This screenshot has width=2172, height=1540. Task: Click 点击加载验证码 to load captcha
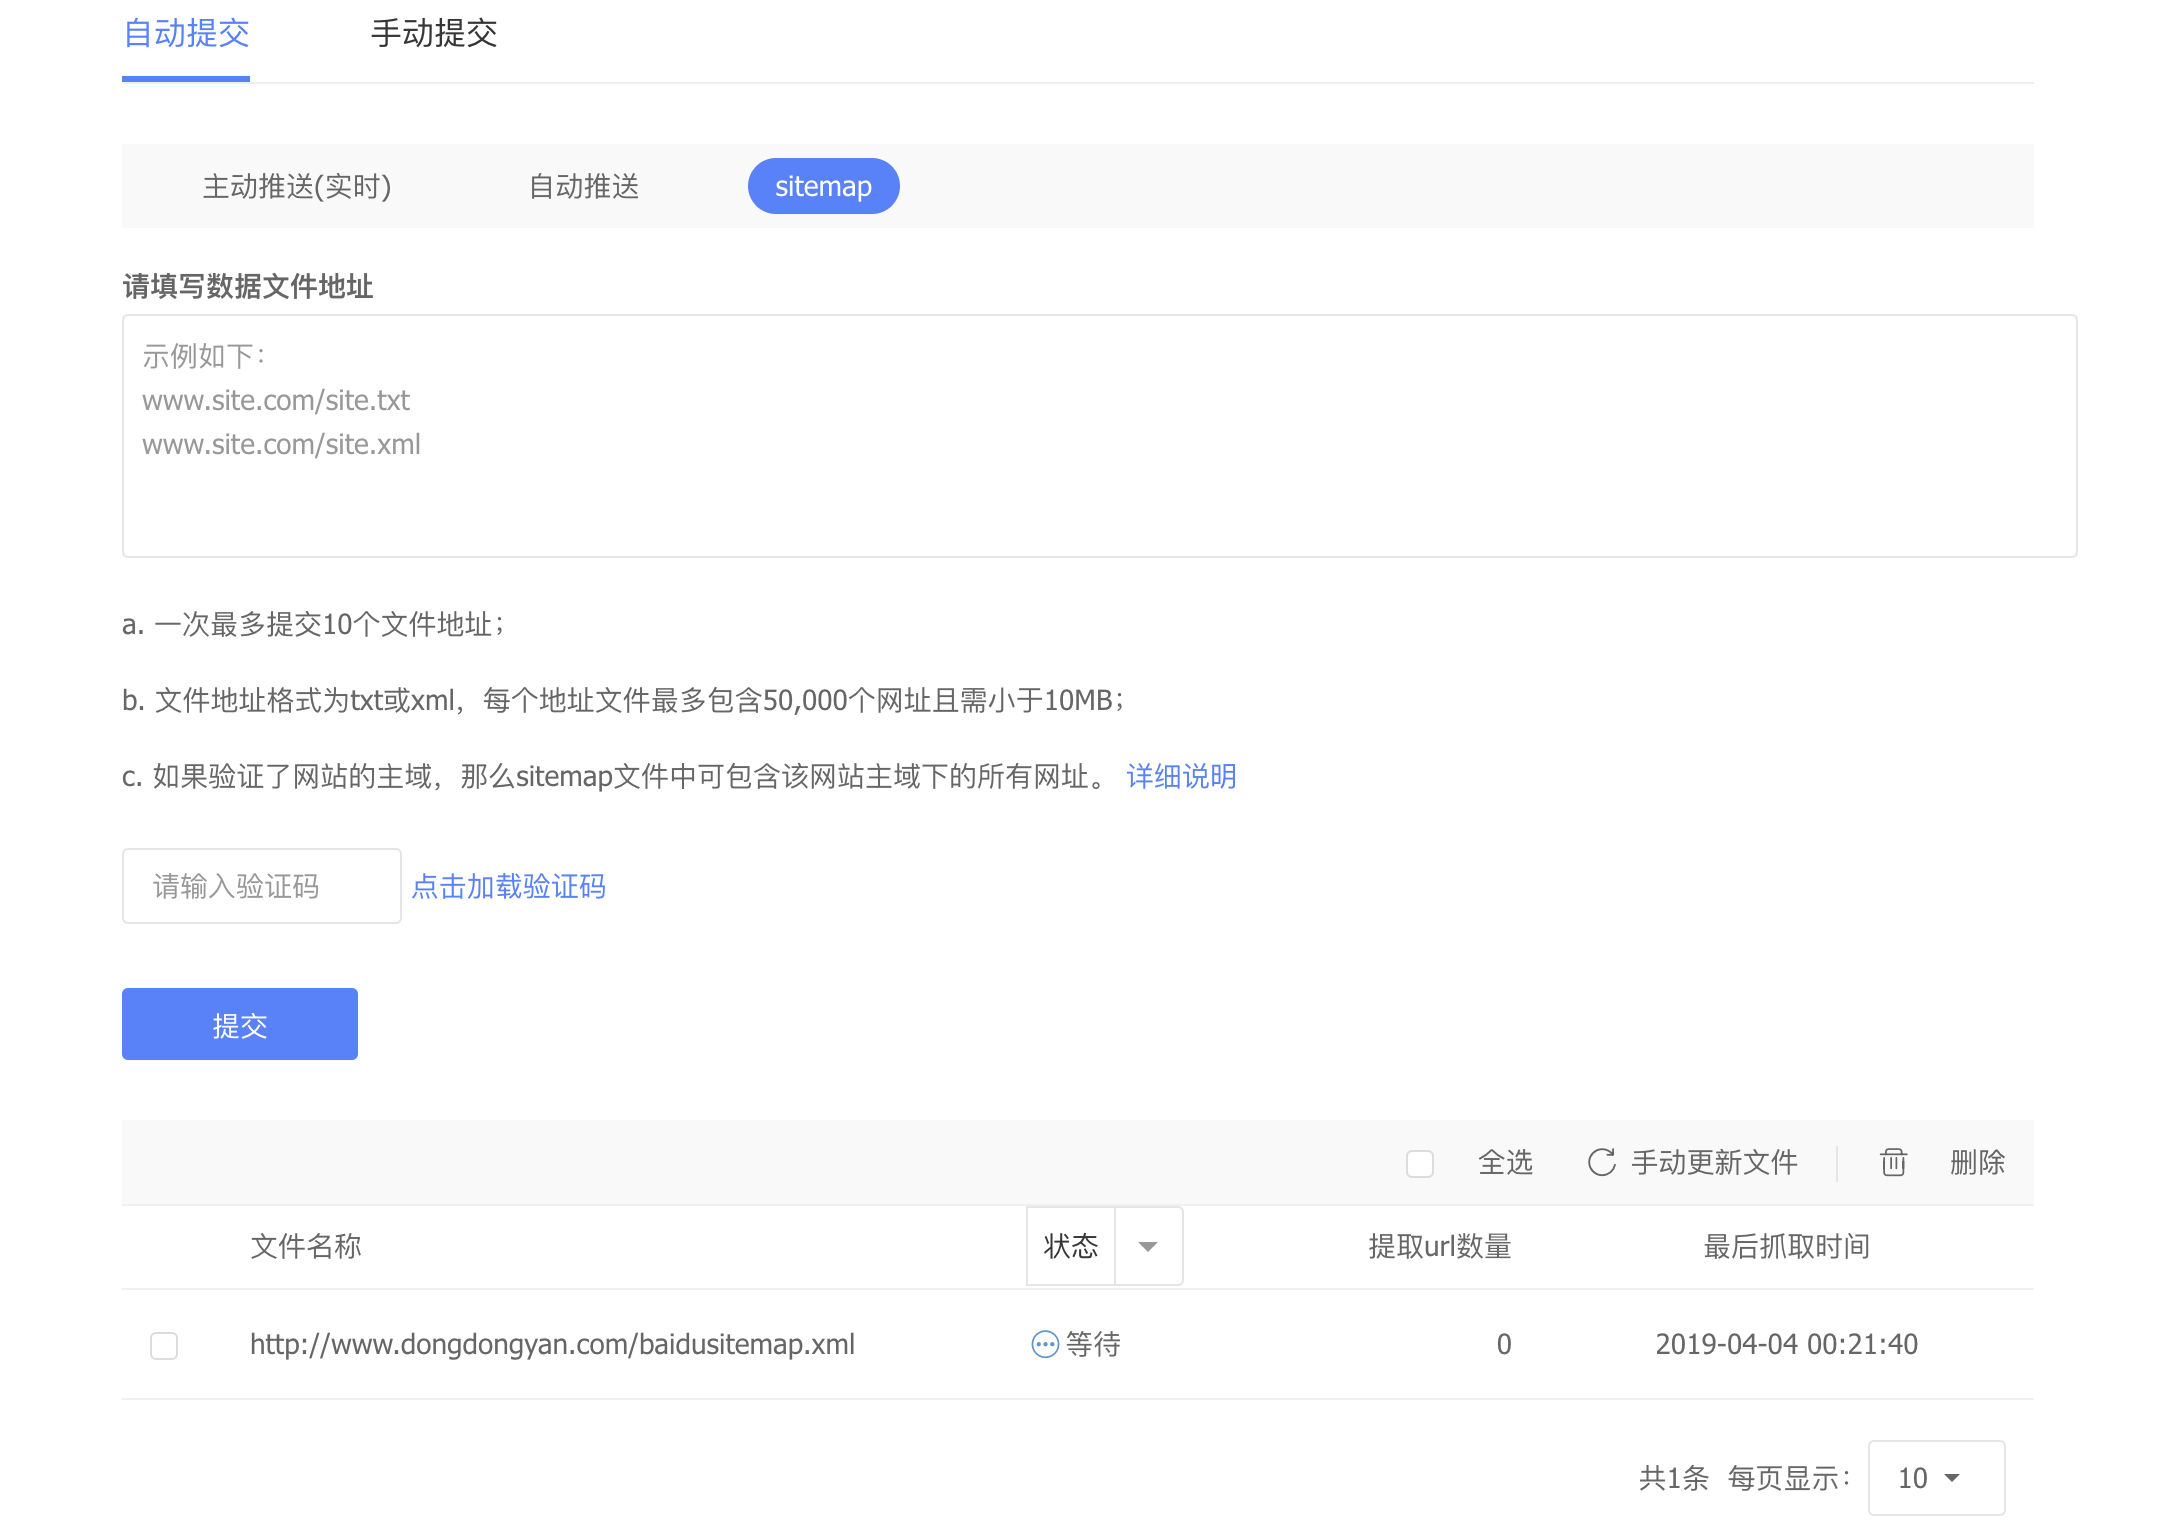coord(509,886)
